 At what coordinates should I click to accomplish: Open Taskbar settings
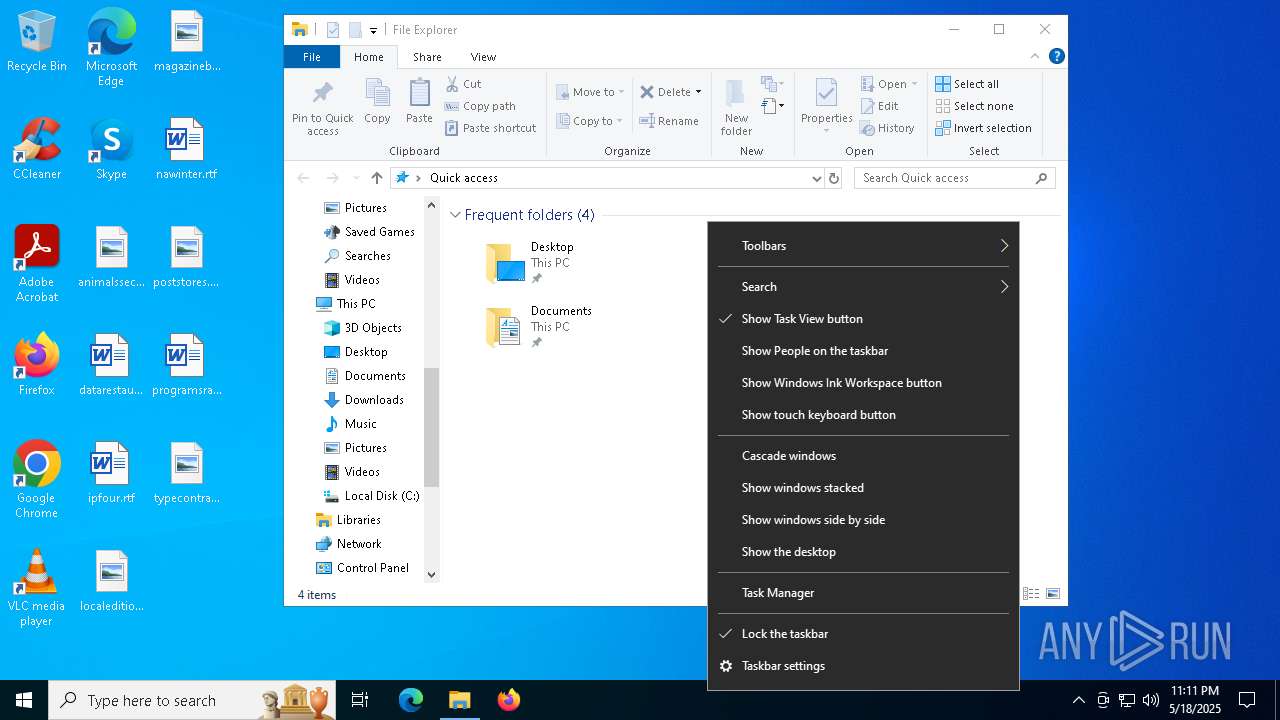[863, 666]
